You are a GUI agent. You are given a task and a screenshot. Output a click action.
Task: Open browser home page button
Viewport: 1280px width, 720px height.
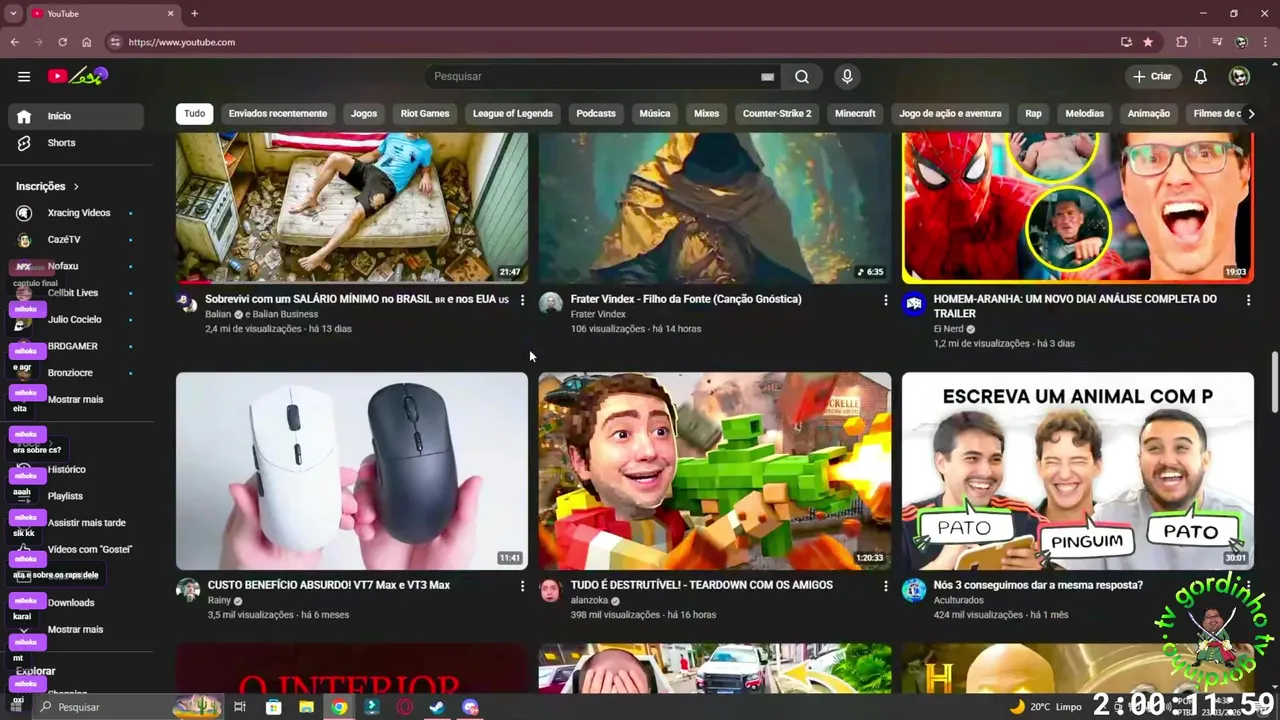coord(87,42)
